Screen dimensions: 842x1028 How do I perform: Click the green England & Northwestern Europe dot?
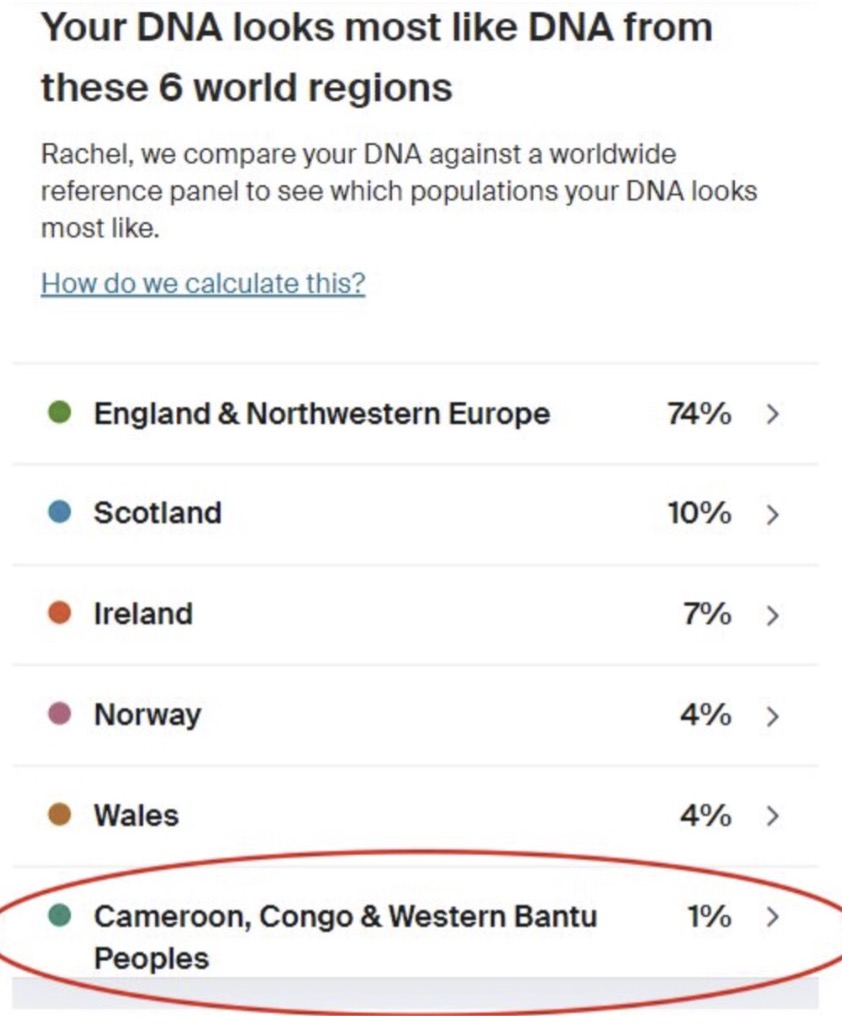[60, 412]
